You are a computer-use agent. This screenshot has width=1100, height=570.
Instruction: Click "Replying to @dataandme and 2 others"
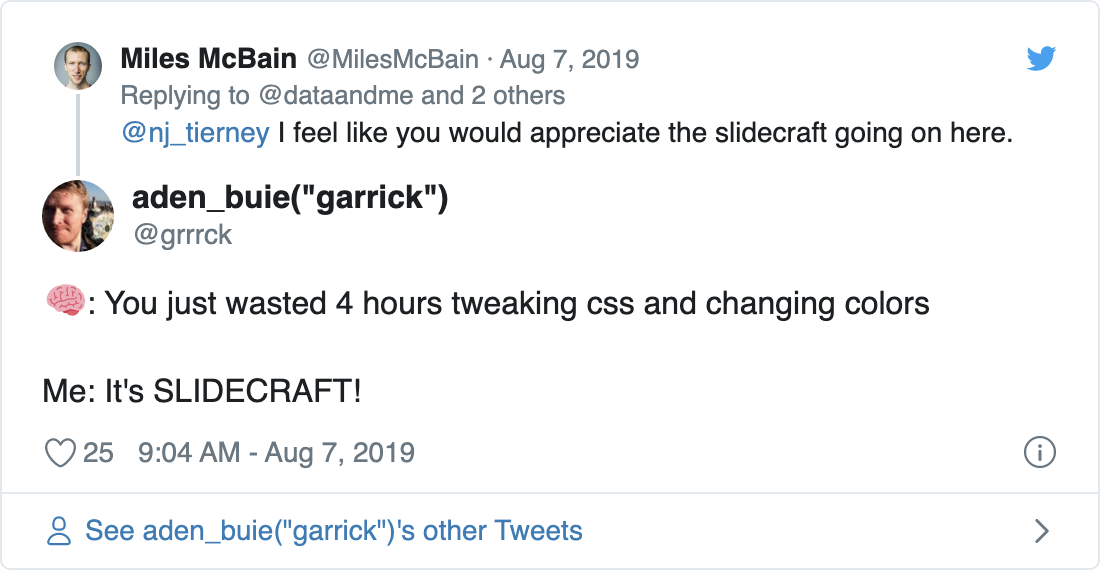342,95
